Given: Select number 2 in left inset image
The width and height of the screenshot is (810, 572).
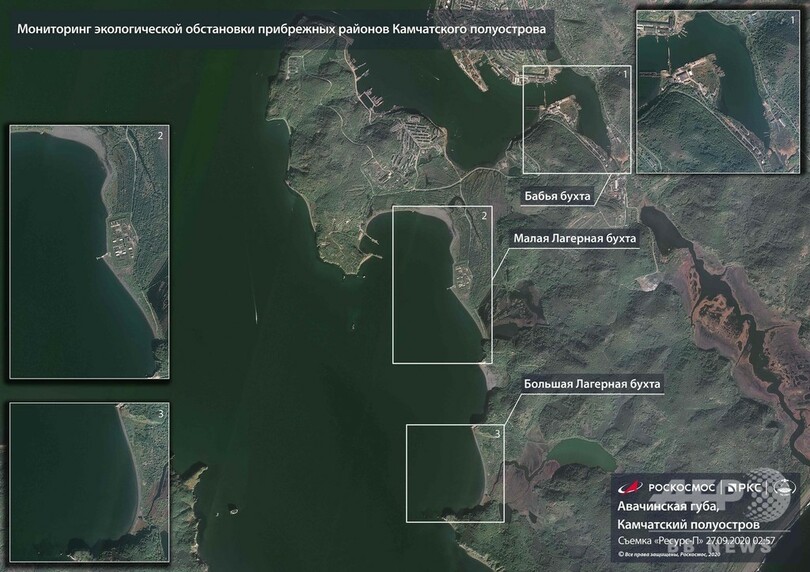Looking at the screenshot, I should point(159,134).
